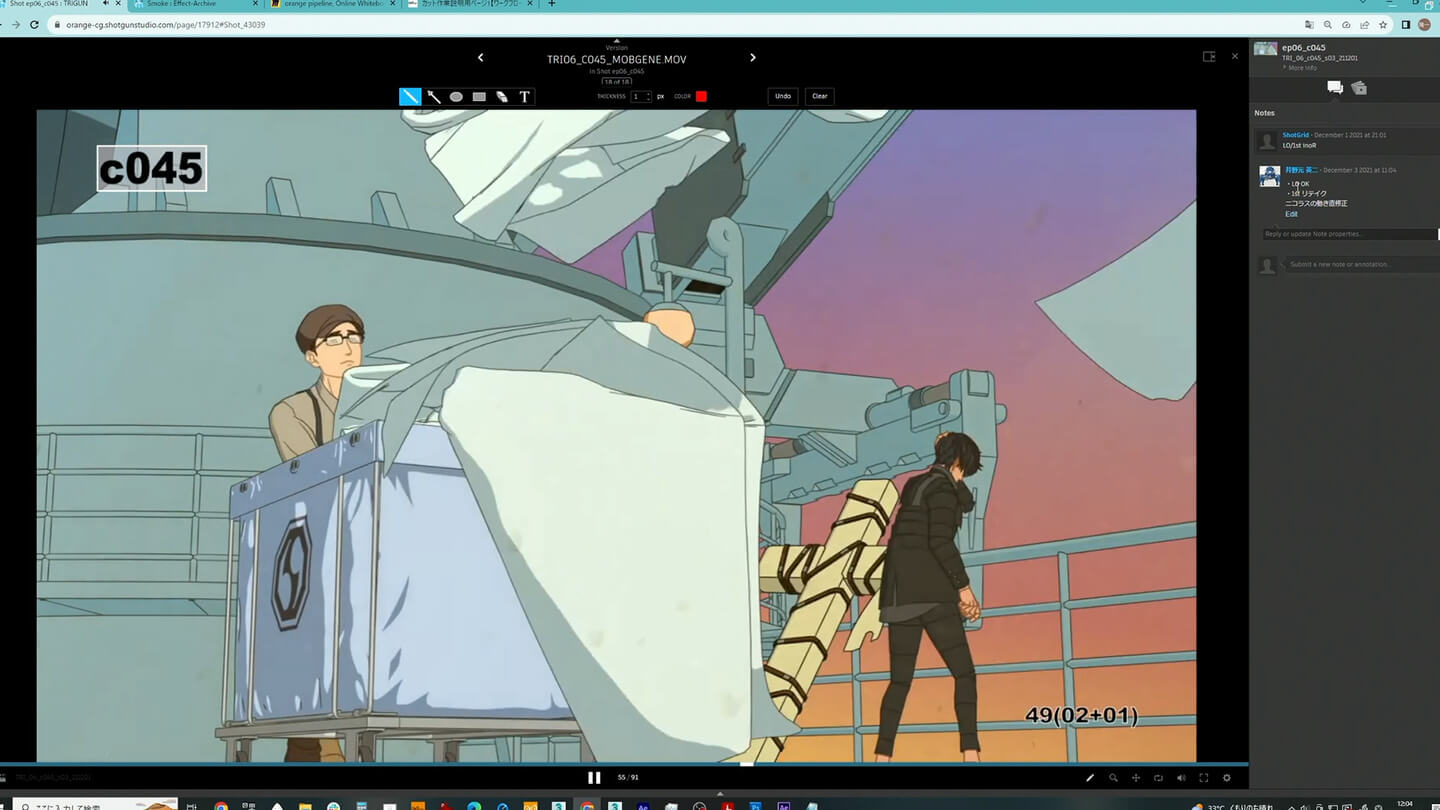Open the red annotation color swatch
Image resolution: width=1440 pixels, height=810 pixels.
coord(701,96)
